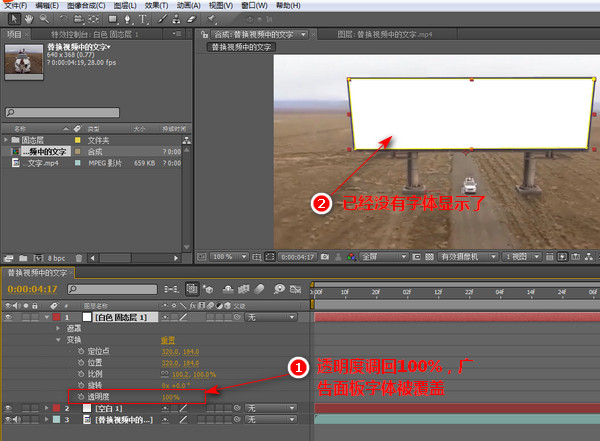Click the composition mini-flowchart icon in timeline
Screen dimensions: 600x441
pyautogui.click(x=171, y=289)
